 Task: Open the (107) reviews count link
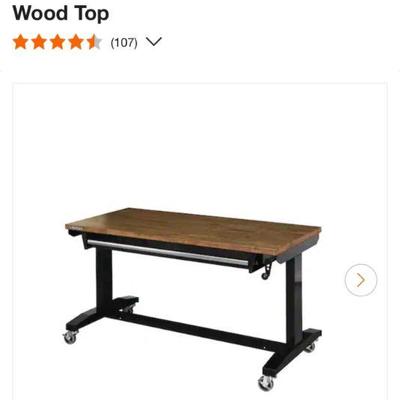(124, 43)
